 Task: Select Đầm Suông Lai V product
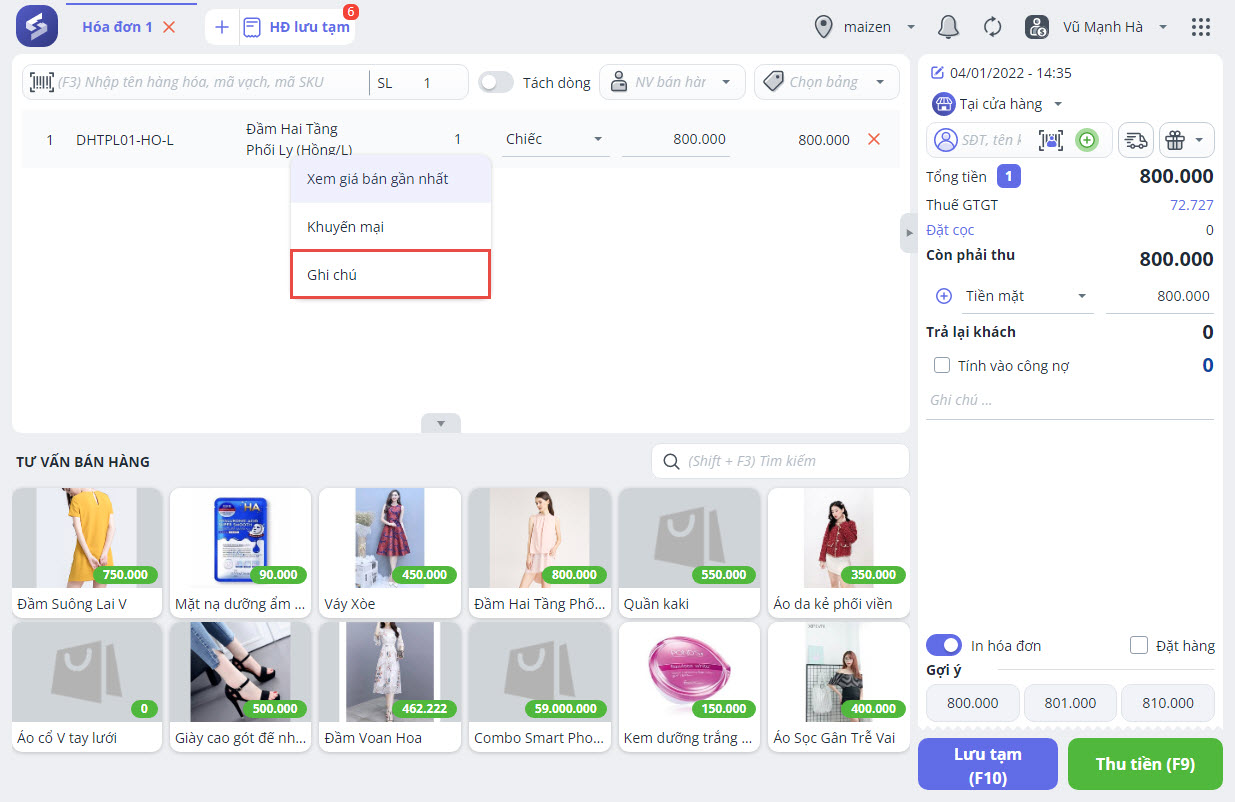[87, 553]
